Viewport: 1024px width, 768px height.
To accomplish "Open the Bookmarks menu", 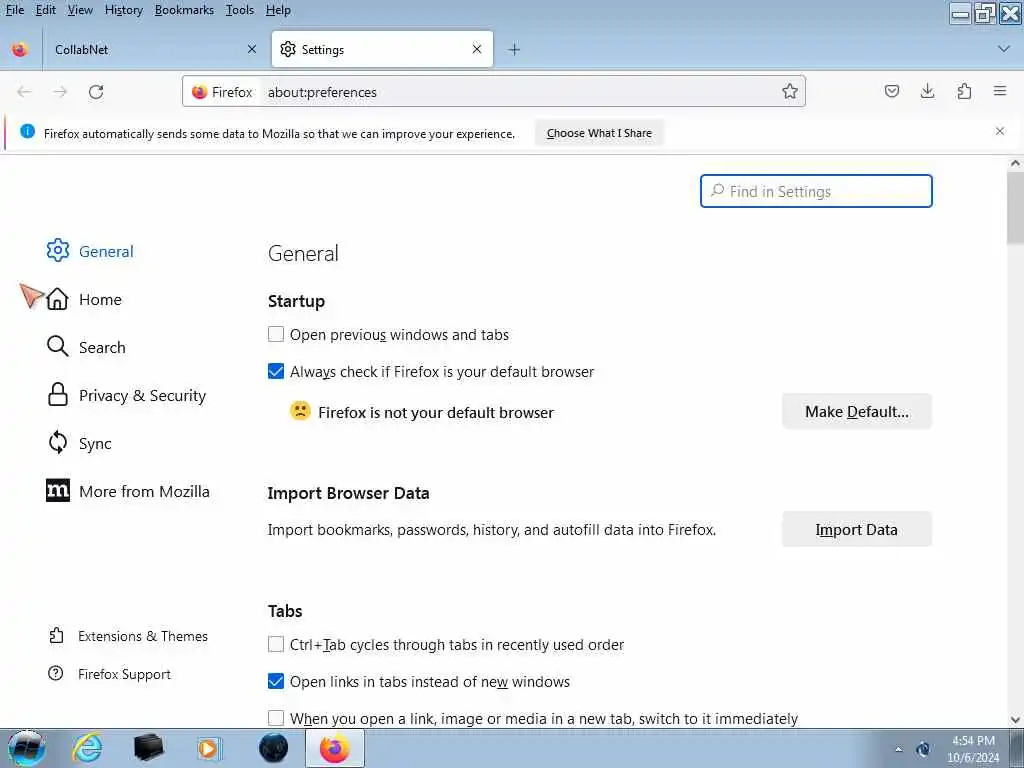I will [184, 10].
